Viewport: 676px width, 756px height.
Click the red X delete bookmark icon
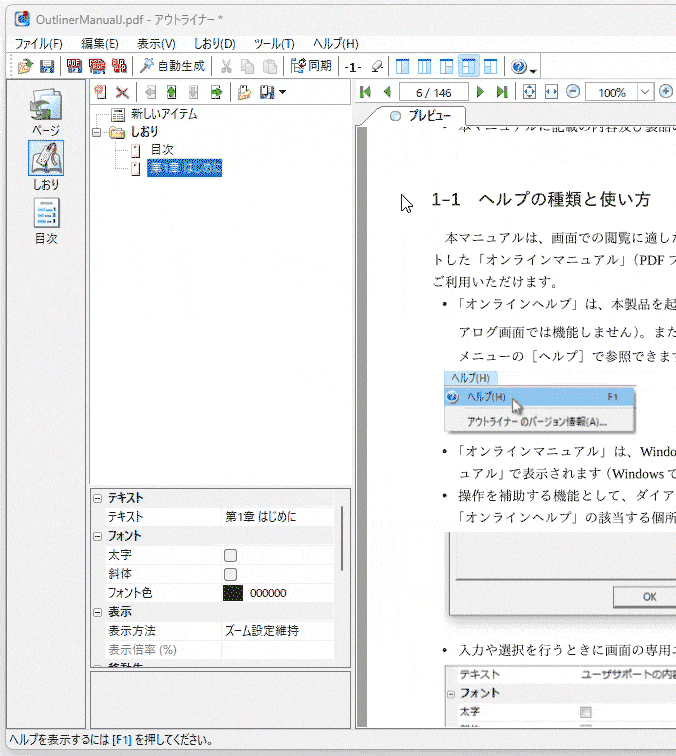121,93
